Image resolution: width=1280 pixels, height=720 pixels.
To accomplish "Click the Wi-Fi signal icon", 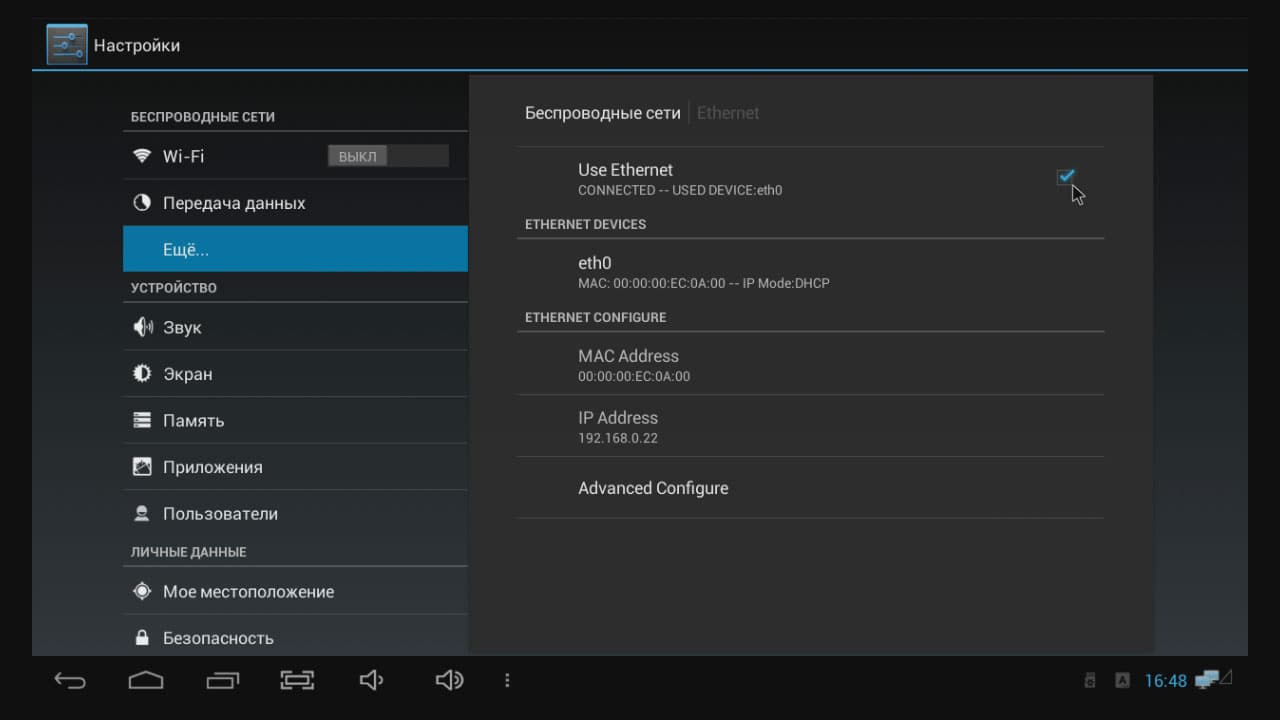I will [x=142, y=156].
